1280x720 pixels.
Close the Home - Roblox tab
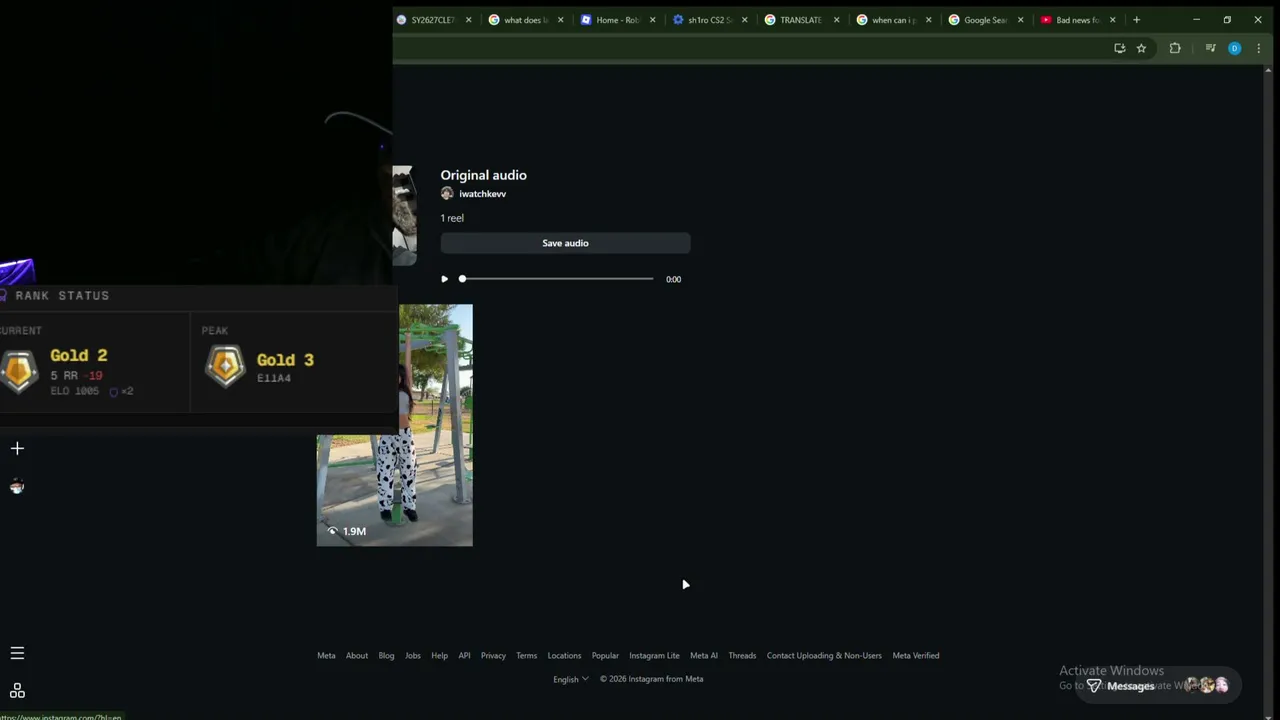pos(652,20)
